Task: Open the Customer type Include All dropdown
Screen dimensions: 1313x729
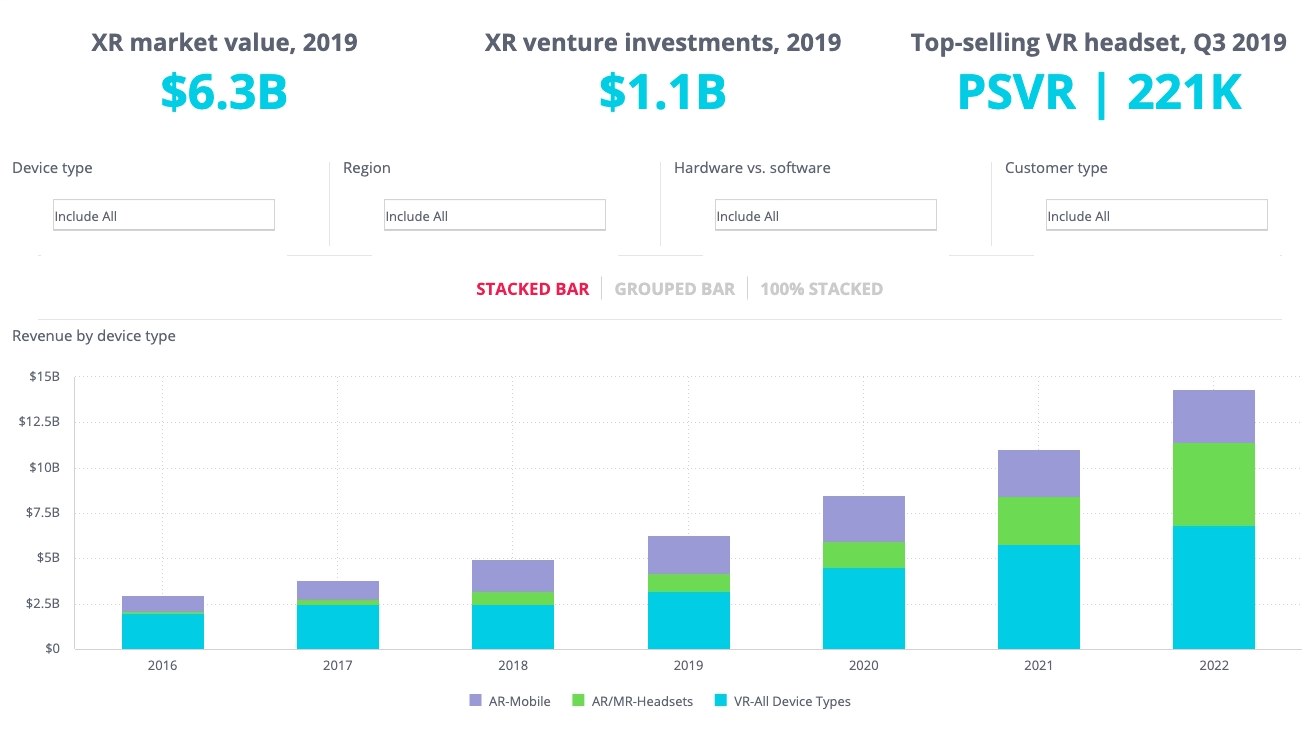Action: coord(1156,216)
